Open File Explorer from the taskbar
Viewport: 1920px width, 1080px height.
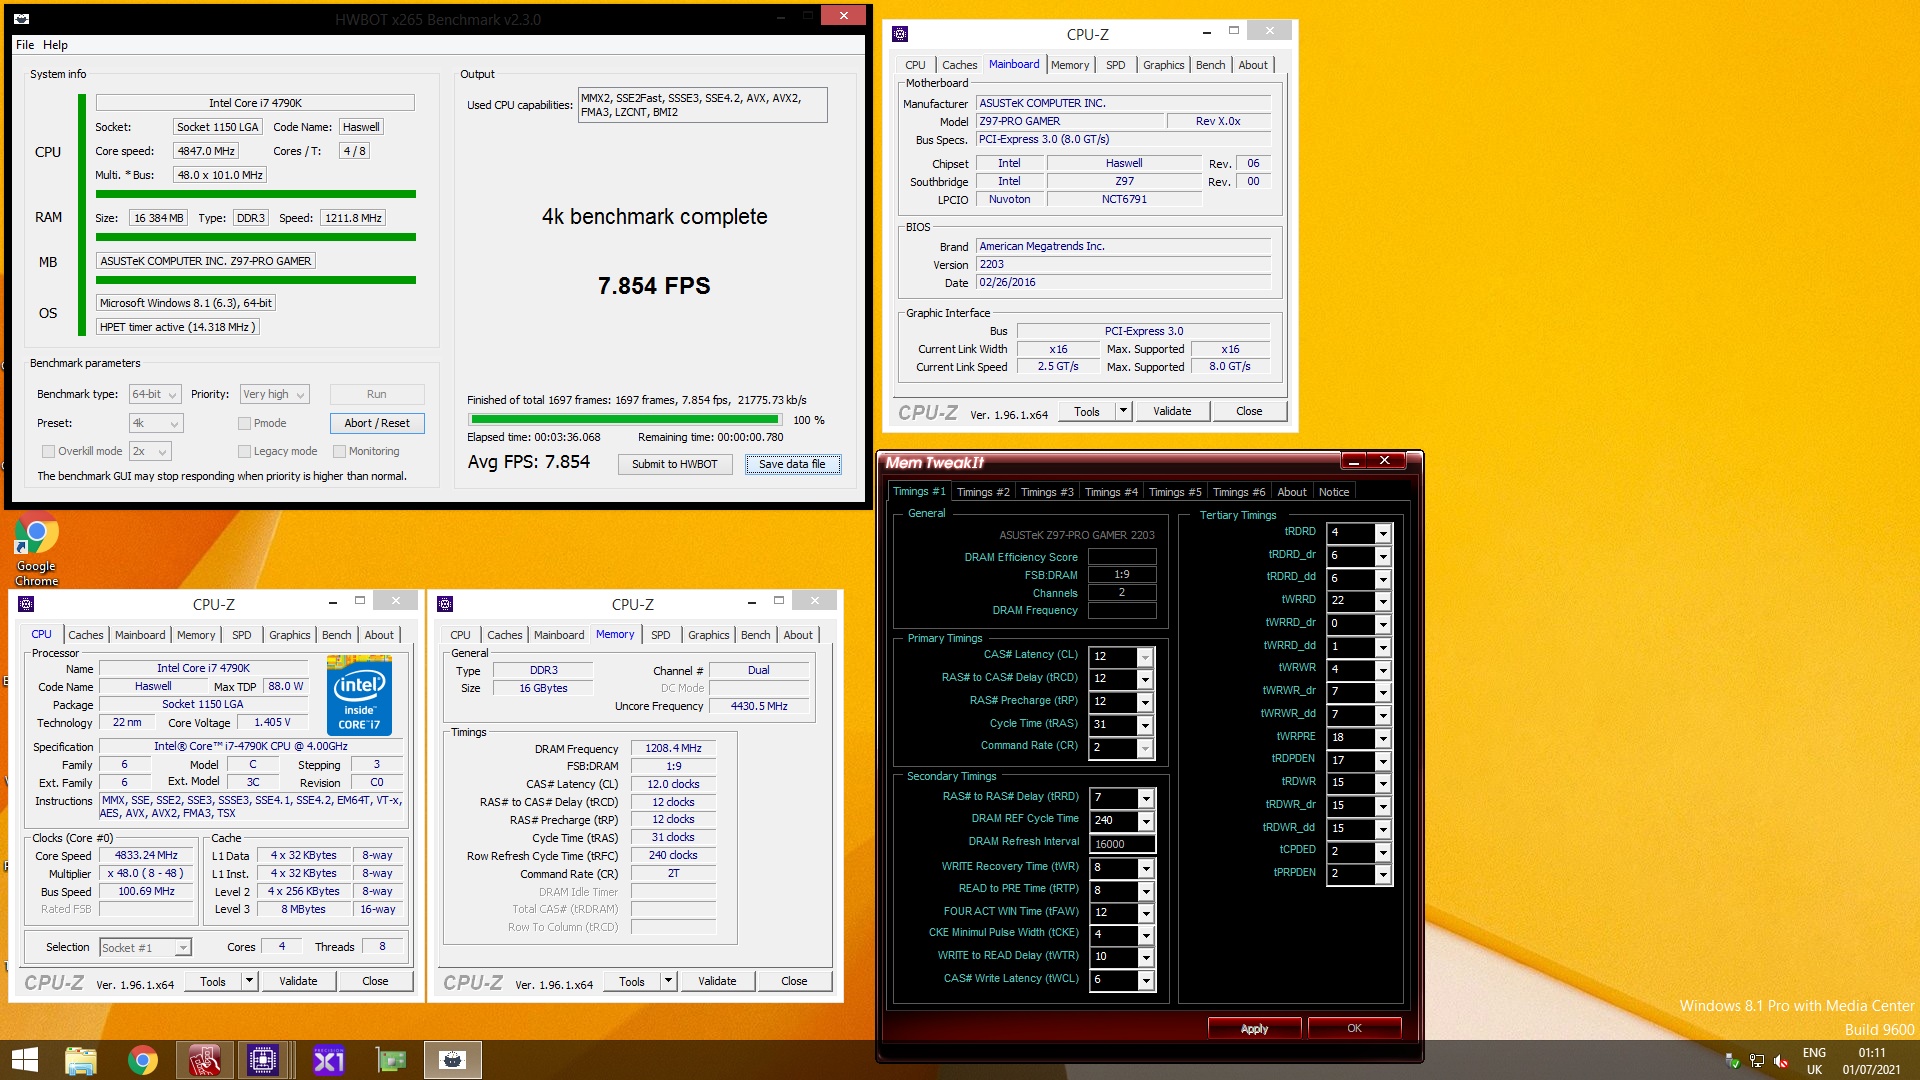pyautogui.click(x=81, y=1060)
